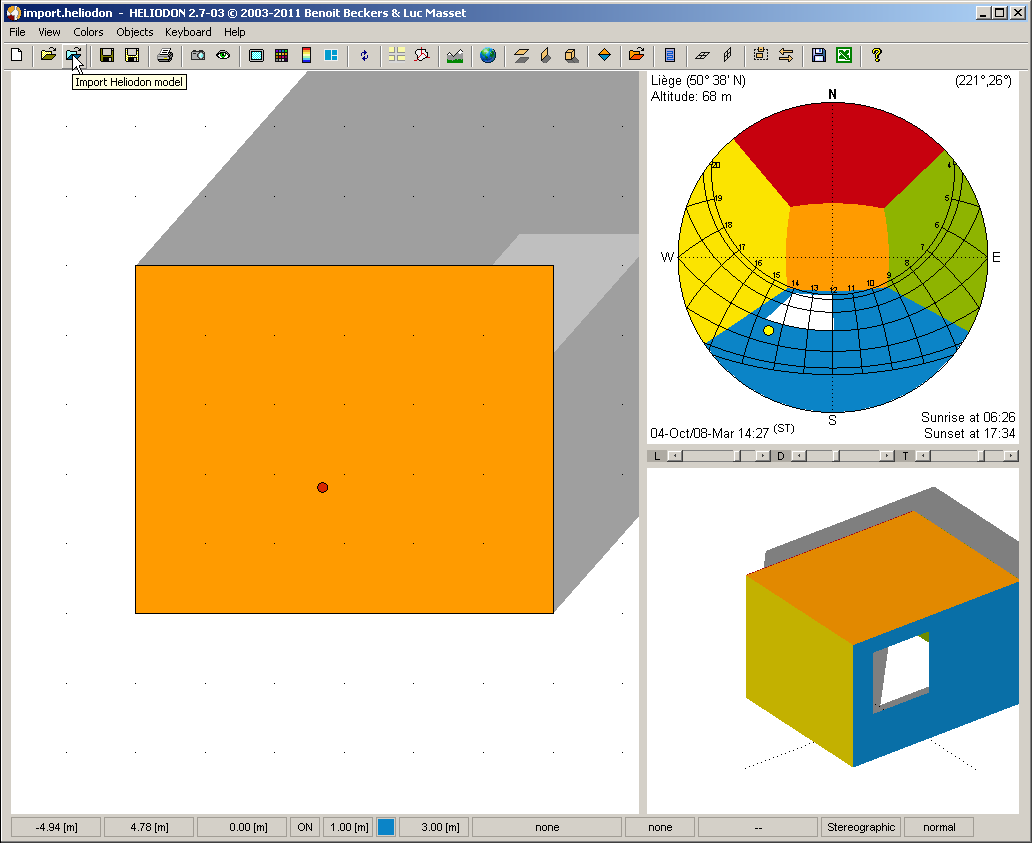Click the printer icon
The image size is (1032, 843).
165,55
